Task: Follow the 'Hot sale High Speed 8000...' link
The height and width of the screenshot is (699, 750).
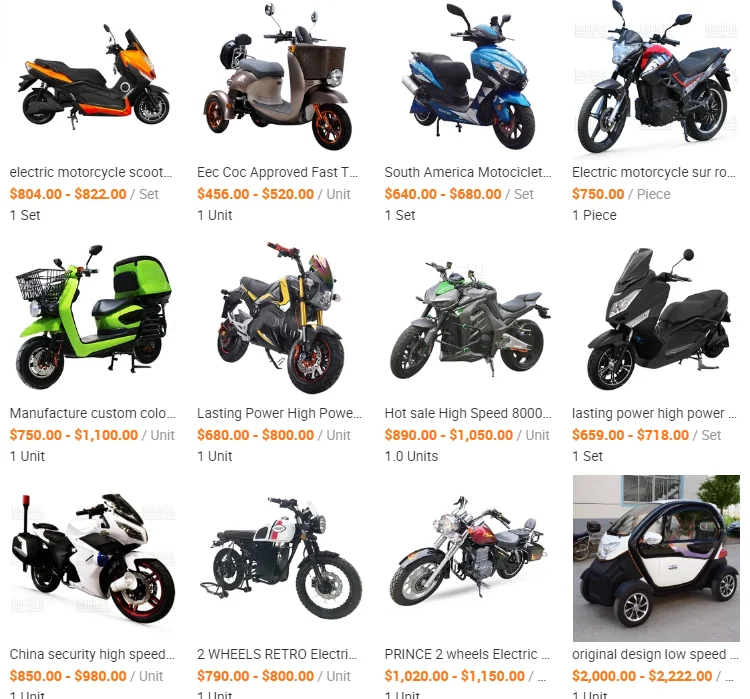Action: 468,413
